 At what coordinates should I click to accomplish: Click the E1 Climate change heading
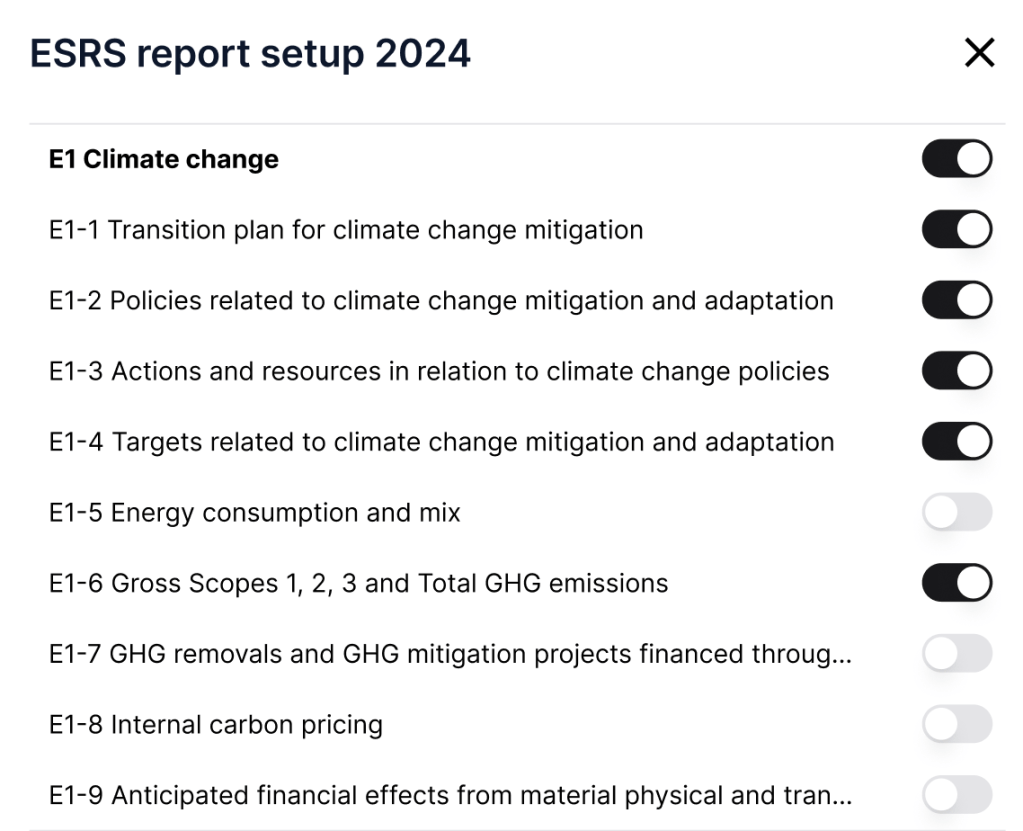[164, 159]
